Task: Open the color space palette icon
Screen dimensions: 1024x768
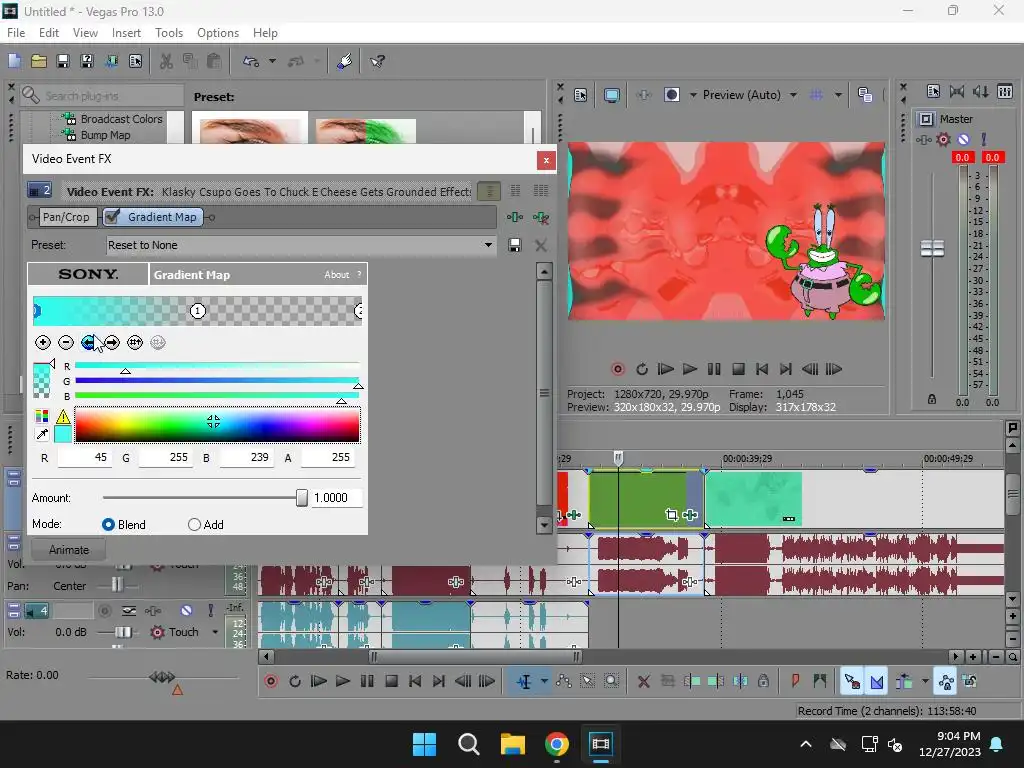Action: 42,417
